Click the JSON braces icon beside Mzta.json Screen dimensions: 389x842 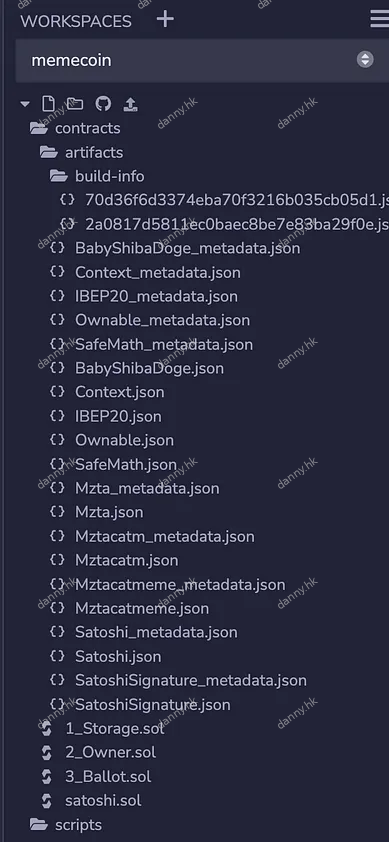tap(57, 512)
